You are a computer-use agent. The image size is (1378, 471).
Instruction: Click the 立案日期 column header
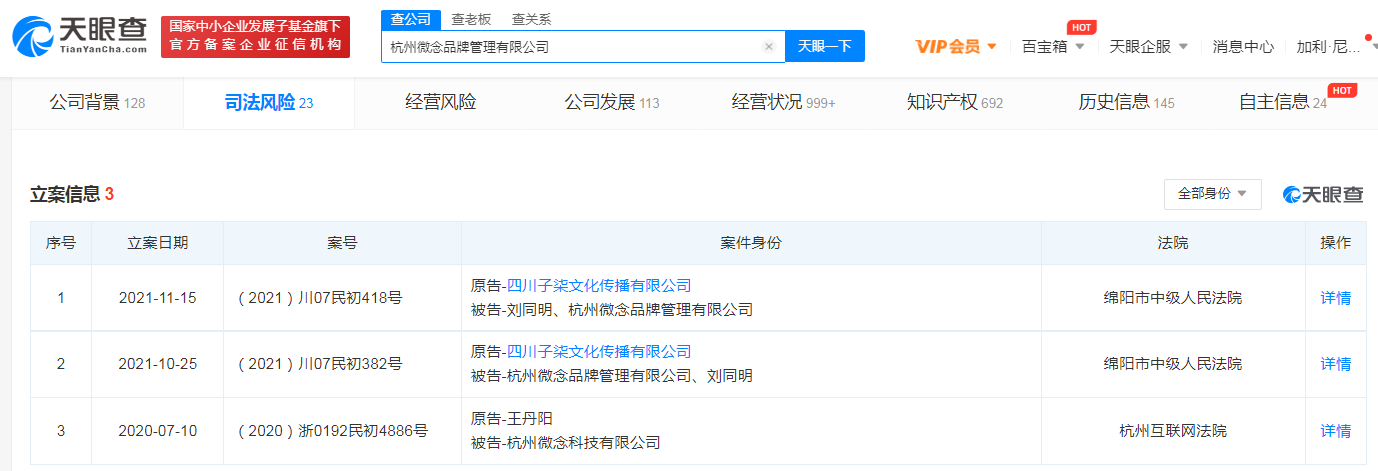[x=157, y=243]
